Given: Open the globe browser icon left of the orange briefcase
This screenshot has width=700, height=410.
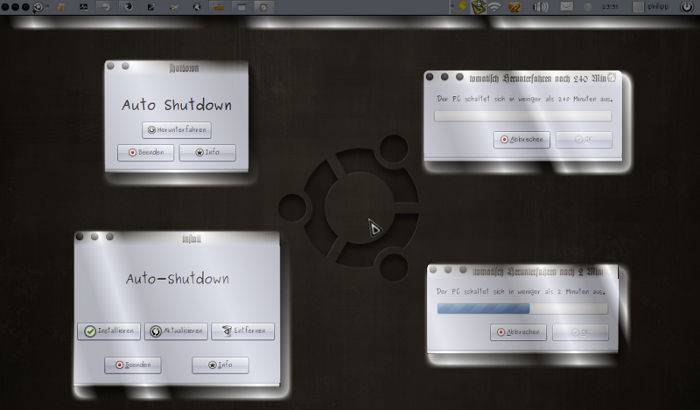Looking at the screenshot, I should 196,7.
